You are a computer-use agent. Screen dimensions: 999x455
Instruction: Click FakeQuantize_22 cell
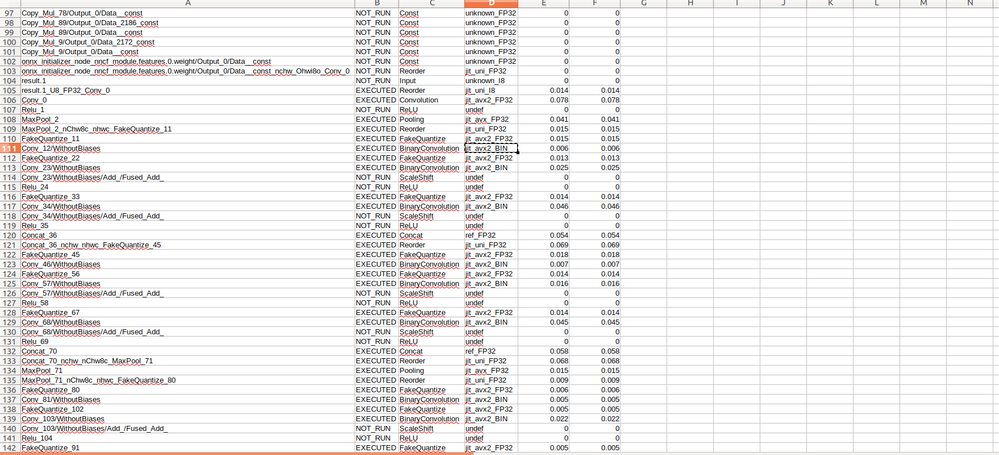(x=187, y=158)
